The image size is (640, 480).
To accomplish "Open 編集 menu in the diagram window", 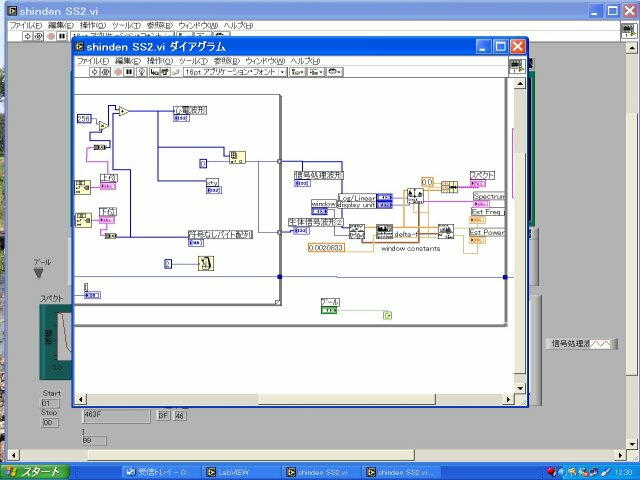I will tap(128, 61).
